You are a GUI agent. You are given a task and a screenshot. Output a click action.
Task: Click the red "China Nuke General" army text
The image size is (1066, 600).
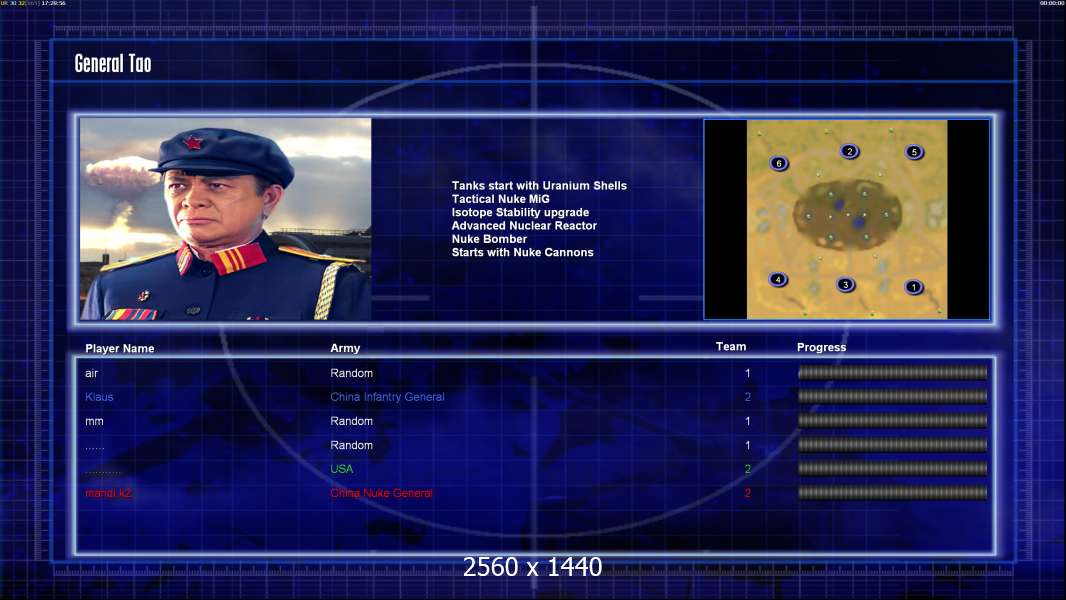coord(381,493)
